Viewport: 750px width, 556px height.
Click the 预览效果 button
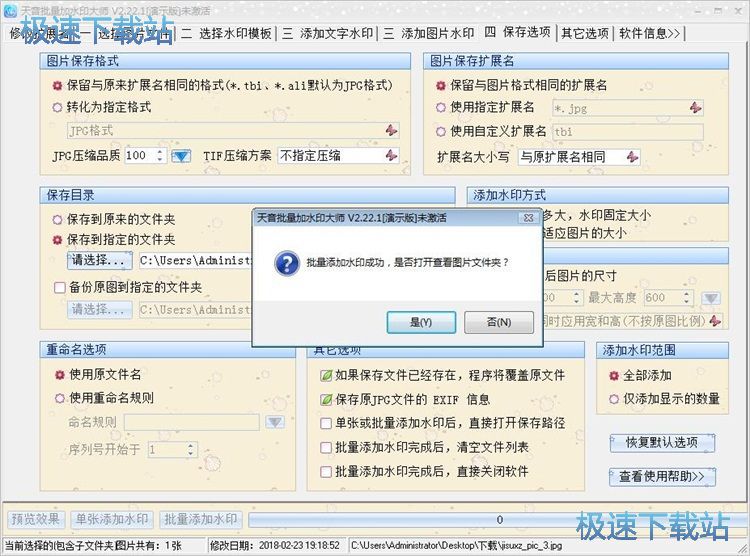(35, 519)
